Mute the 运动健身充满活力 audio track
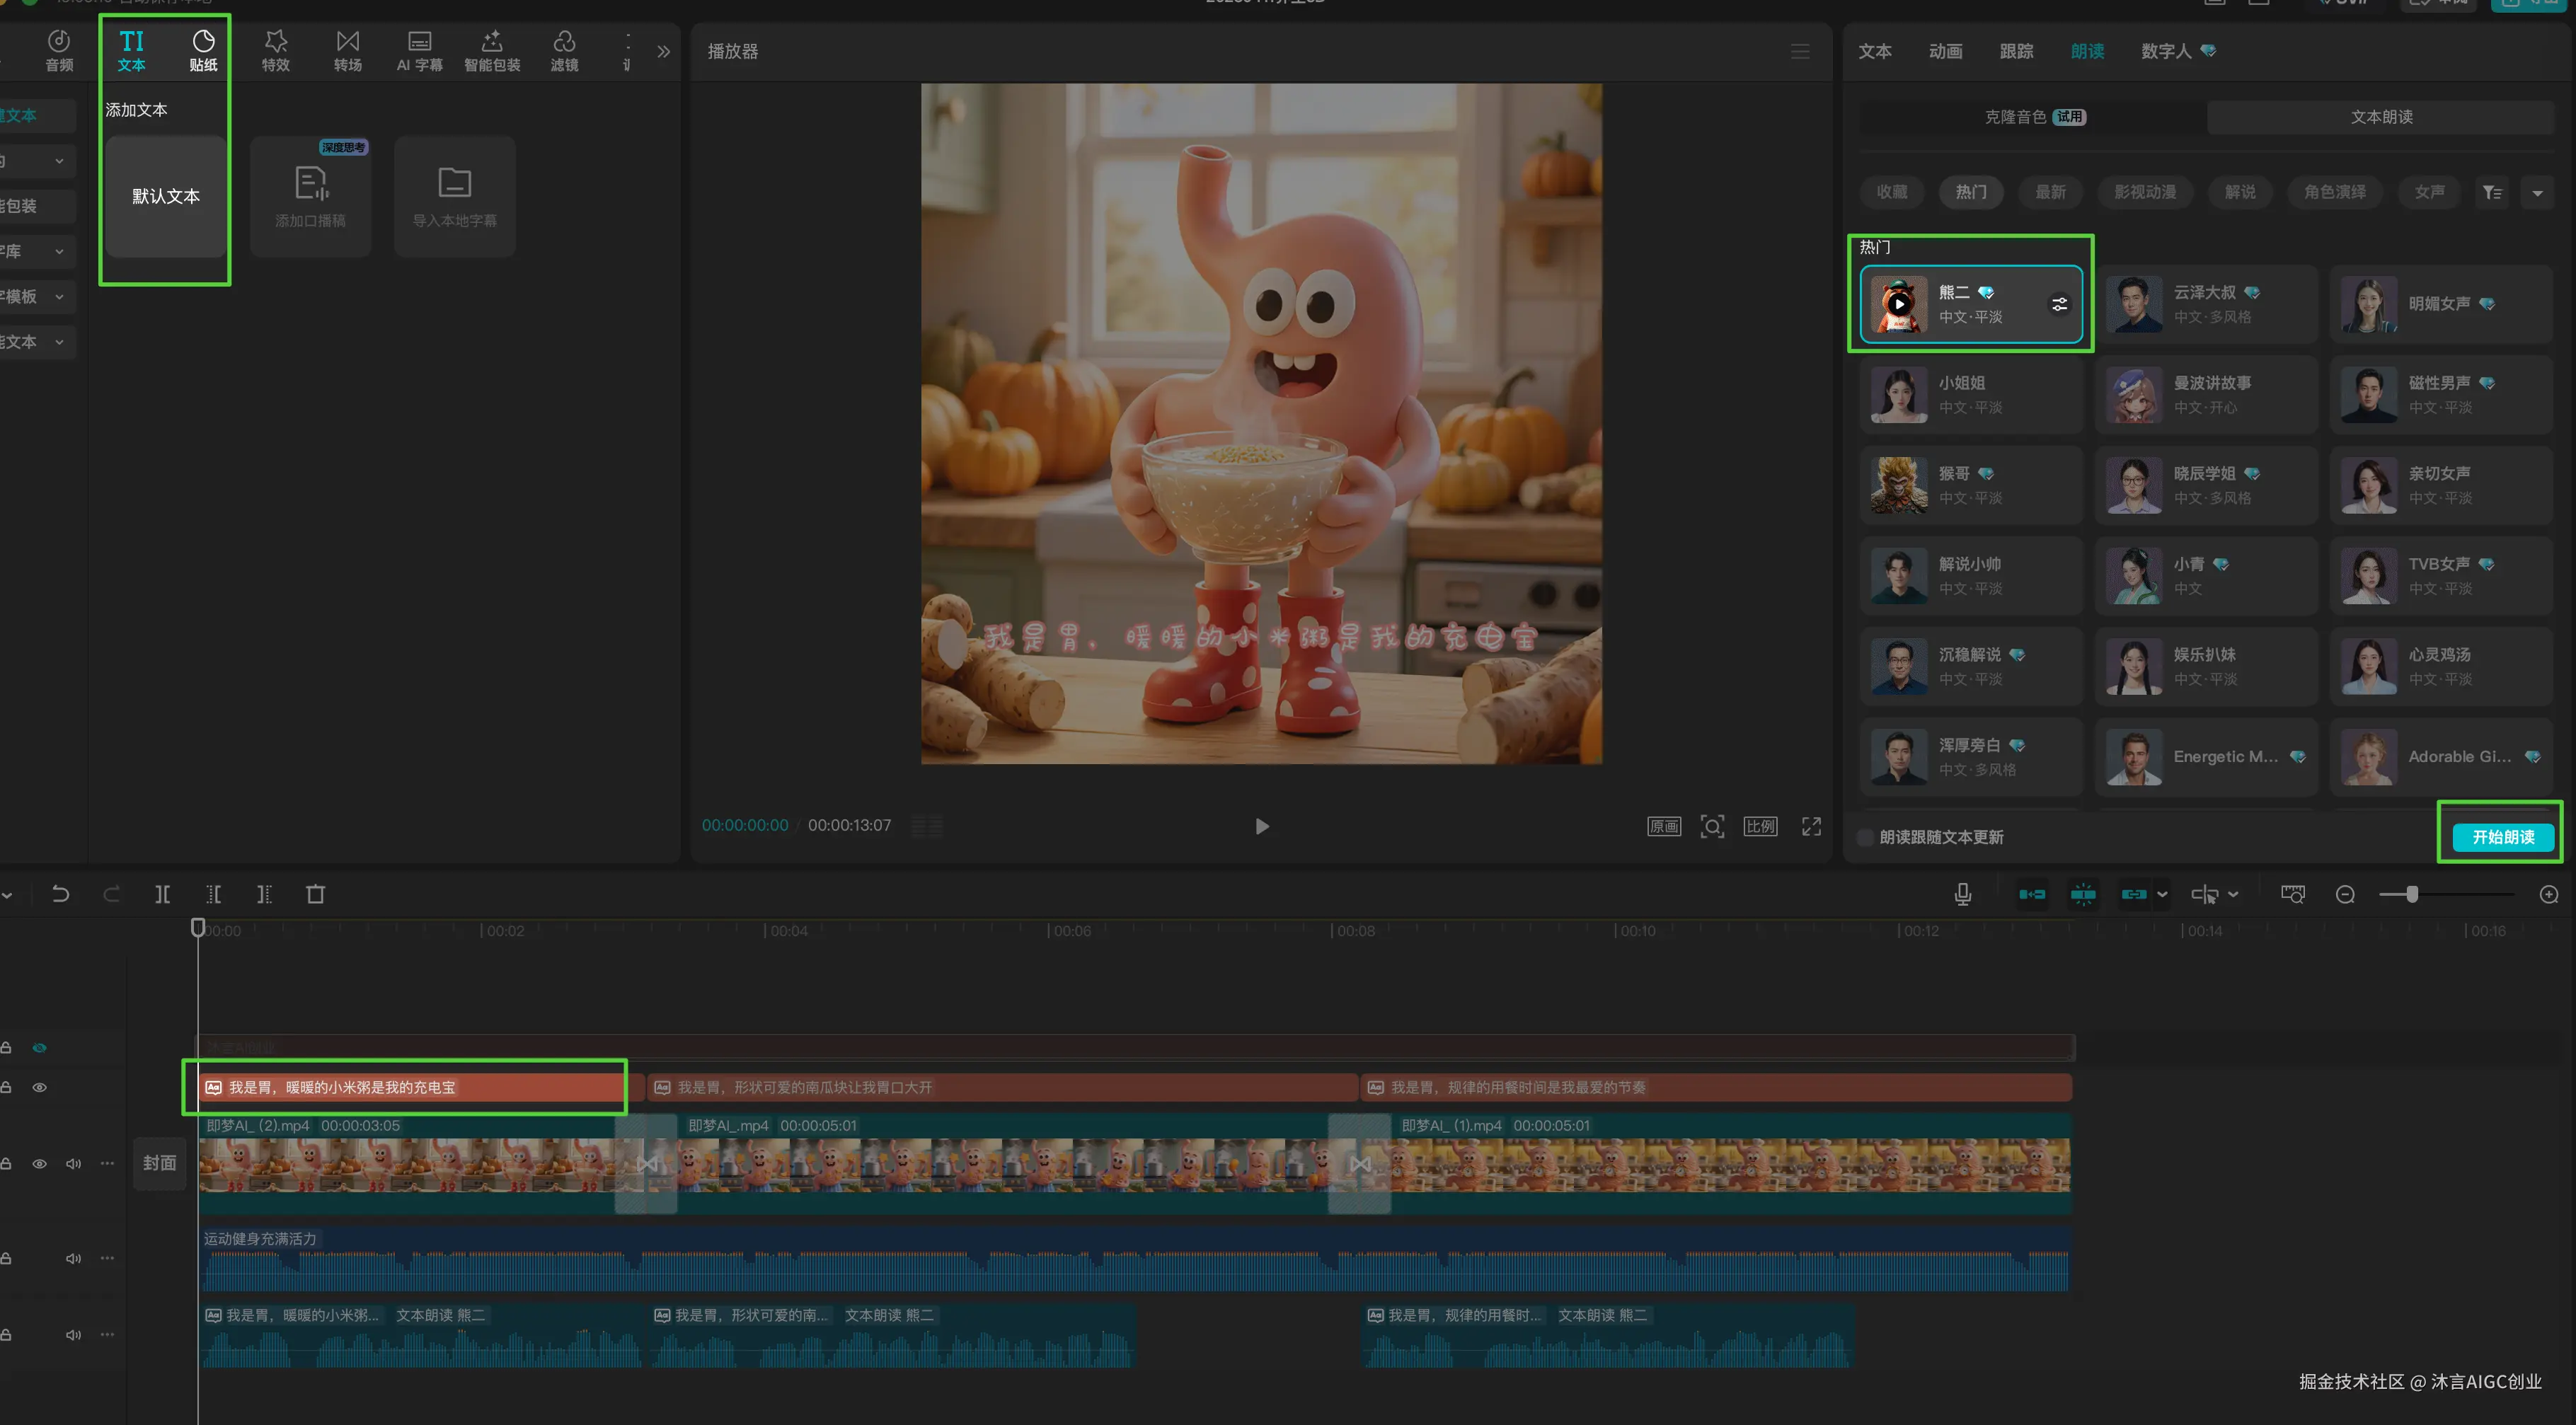The image size is (2576, 1425). (73, 1258)
